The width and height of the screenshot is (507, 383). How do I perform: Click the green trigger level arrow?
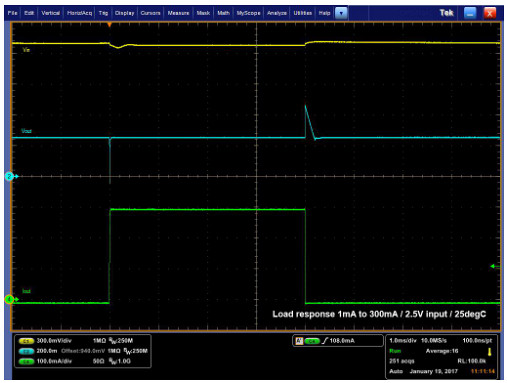tap(495, 266)
